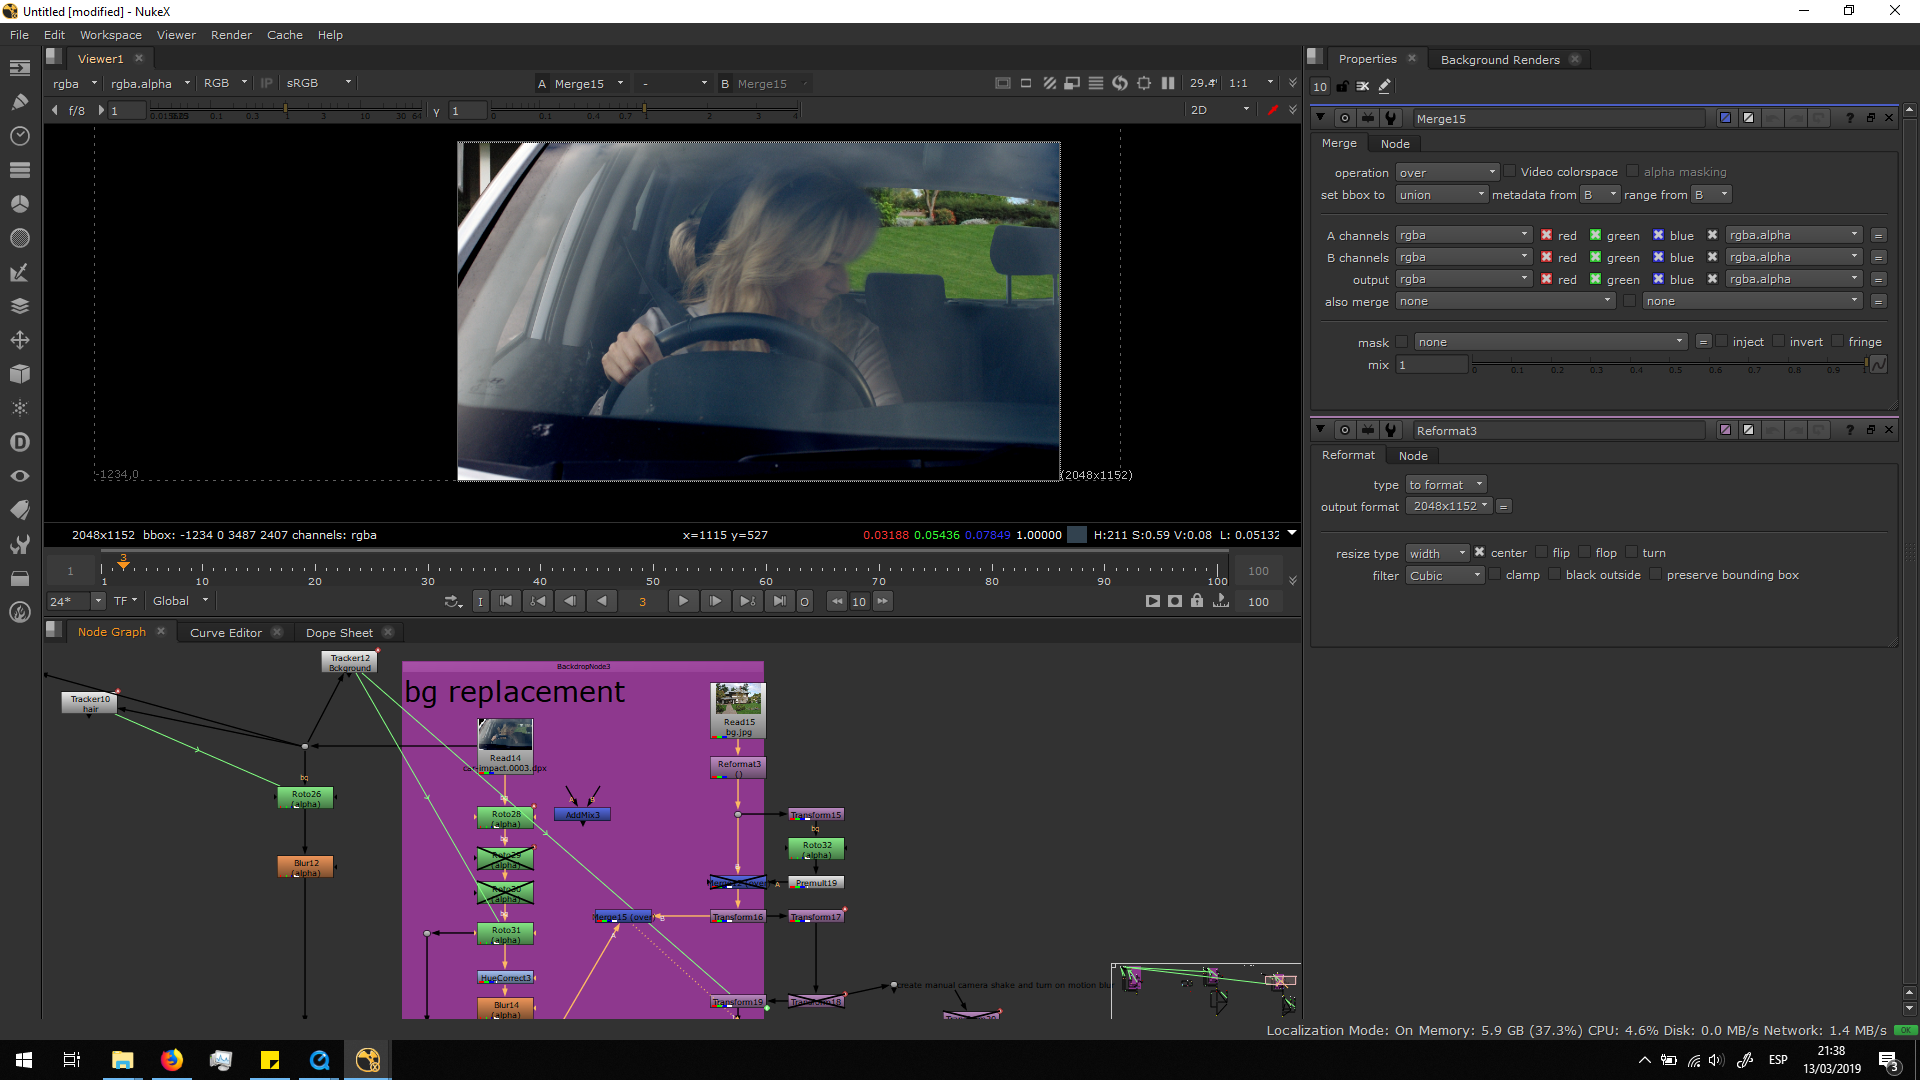Open the 3D nodes cube icon
The height and width of the screenshot is (1080, 1920).
tap(19, 374)
